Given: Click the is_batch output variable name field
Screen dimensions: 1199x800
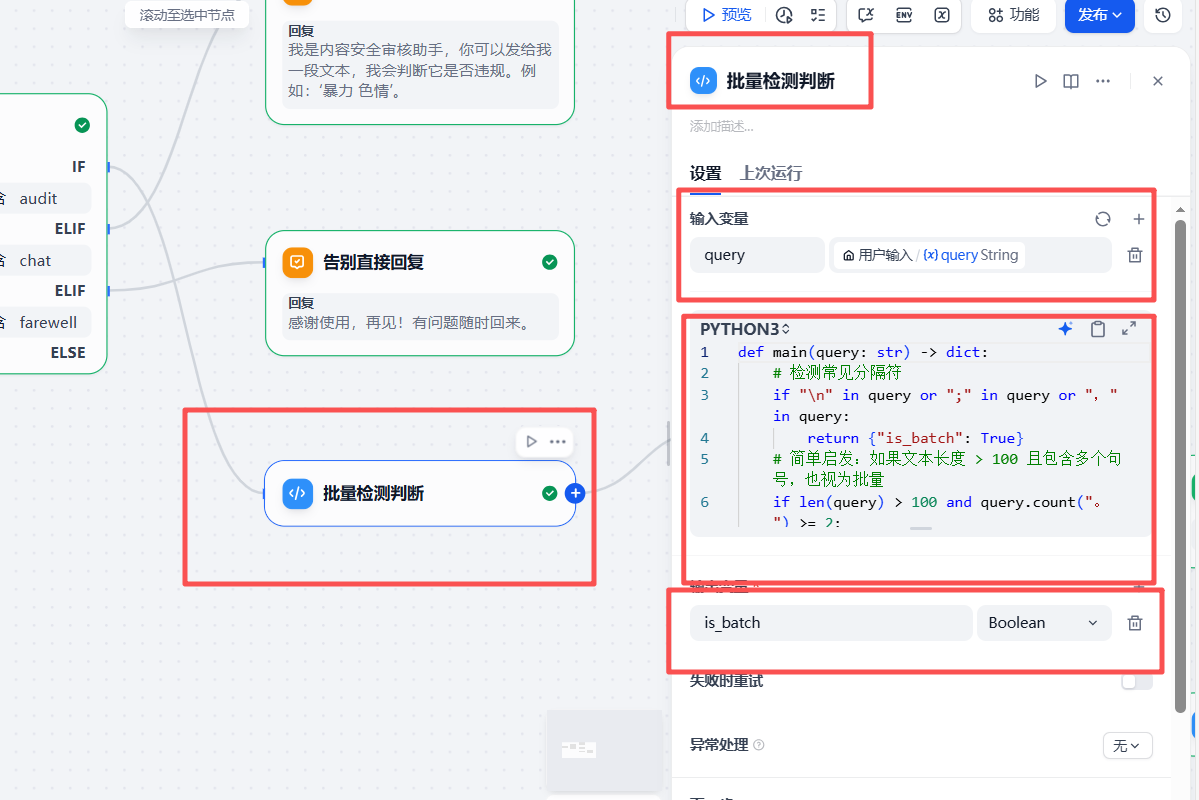Looking at the screenshot, I should (x=831, y=623).
